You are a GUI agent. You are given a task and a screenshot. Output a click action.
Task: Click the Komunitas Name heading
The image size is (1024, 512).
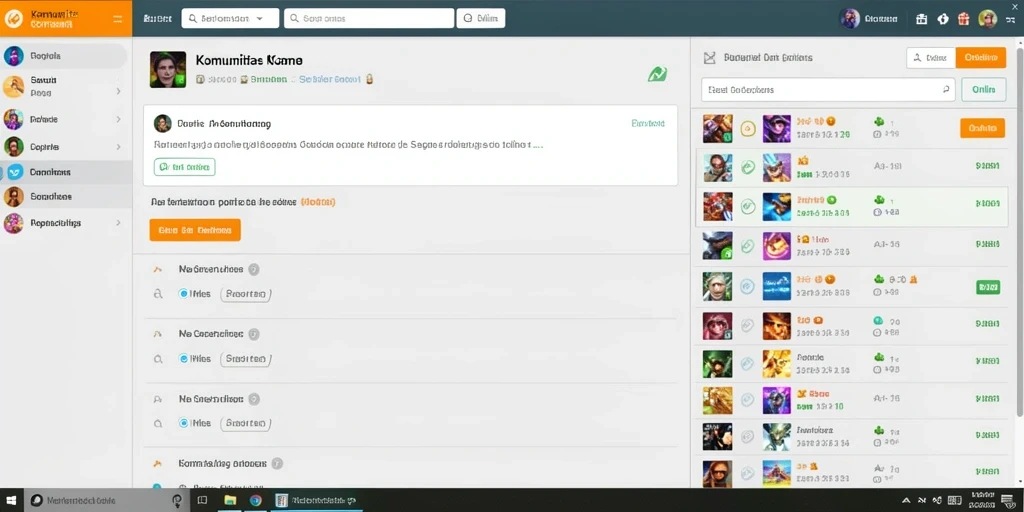pos(249,60)
